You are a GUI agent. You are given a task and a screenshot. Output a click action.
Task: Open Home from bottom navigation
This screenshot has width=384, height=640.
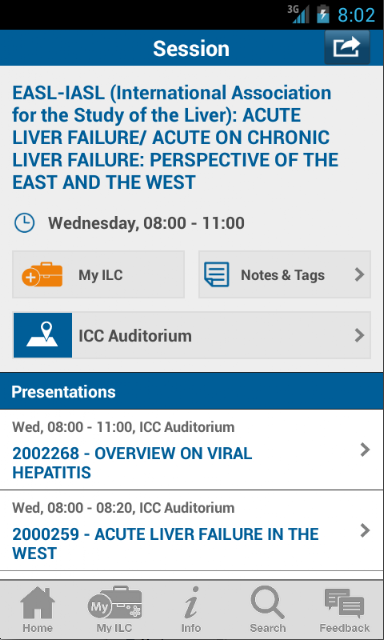(38, 610)
